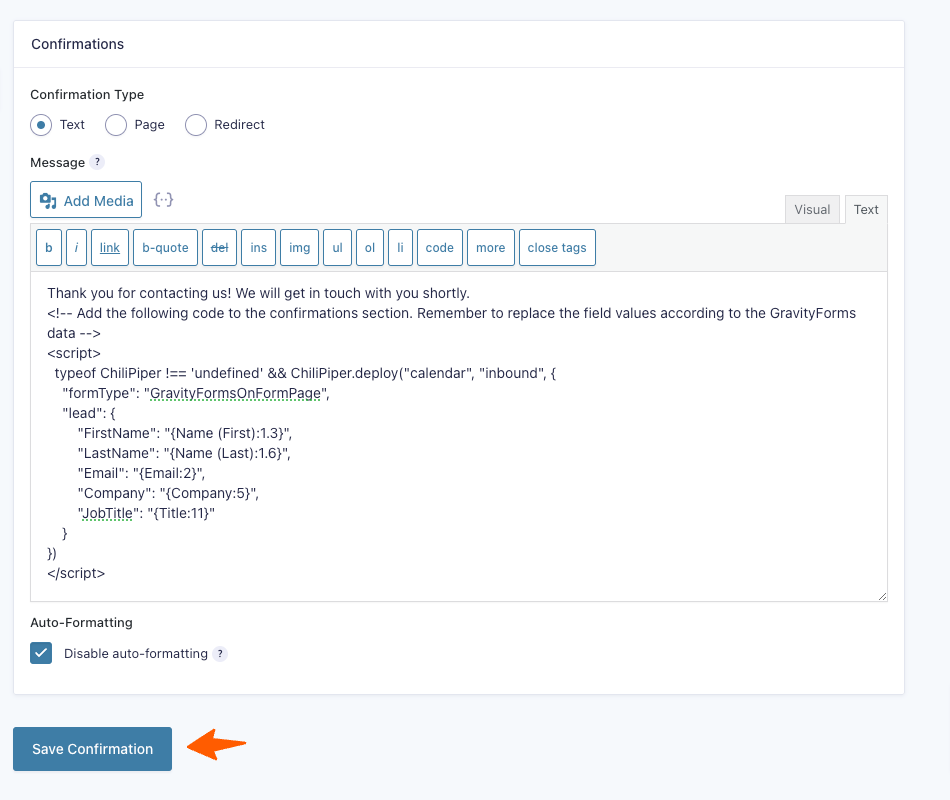This screenshot has width=950, height=800.
Task: Switch to the Text editor tab
Action: 866,210
